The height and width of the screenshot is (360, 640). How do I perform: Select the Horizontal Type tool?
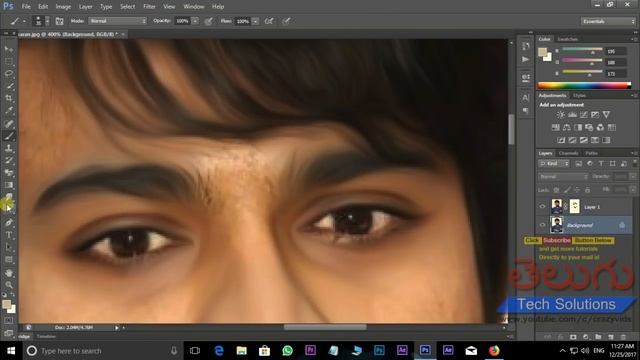[x=9, y=235]
